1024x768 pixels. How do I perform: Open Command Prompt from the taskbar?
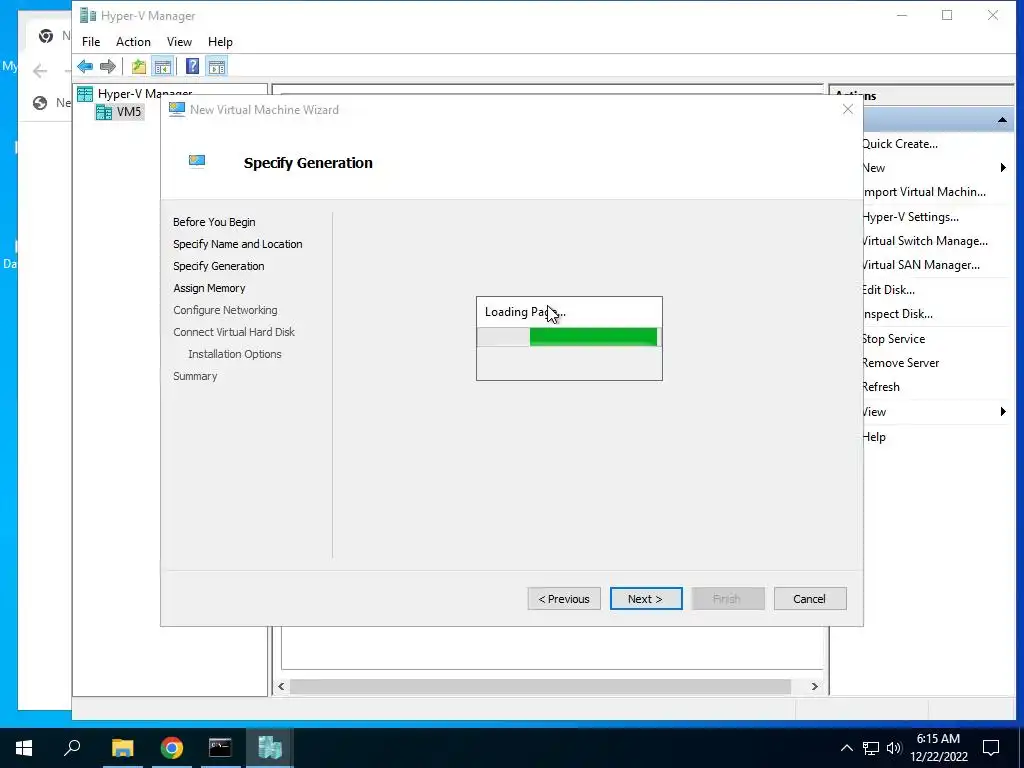220,748
